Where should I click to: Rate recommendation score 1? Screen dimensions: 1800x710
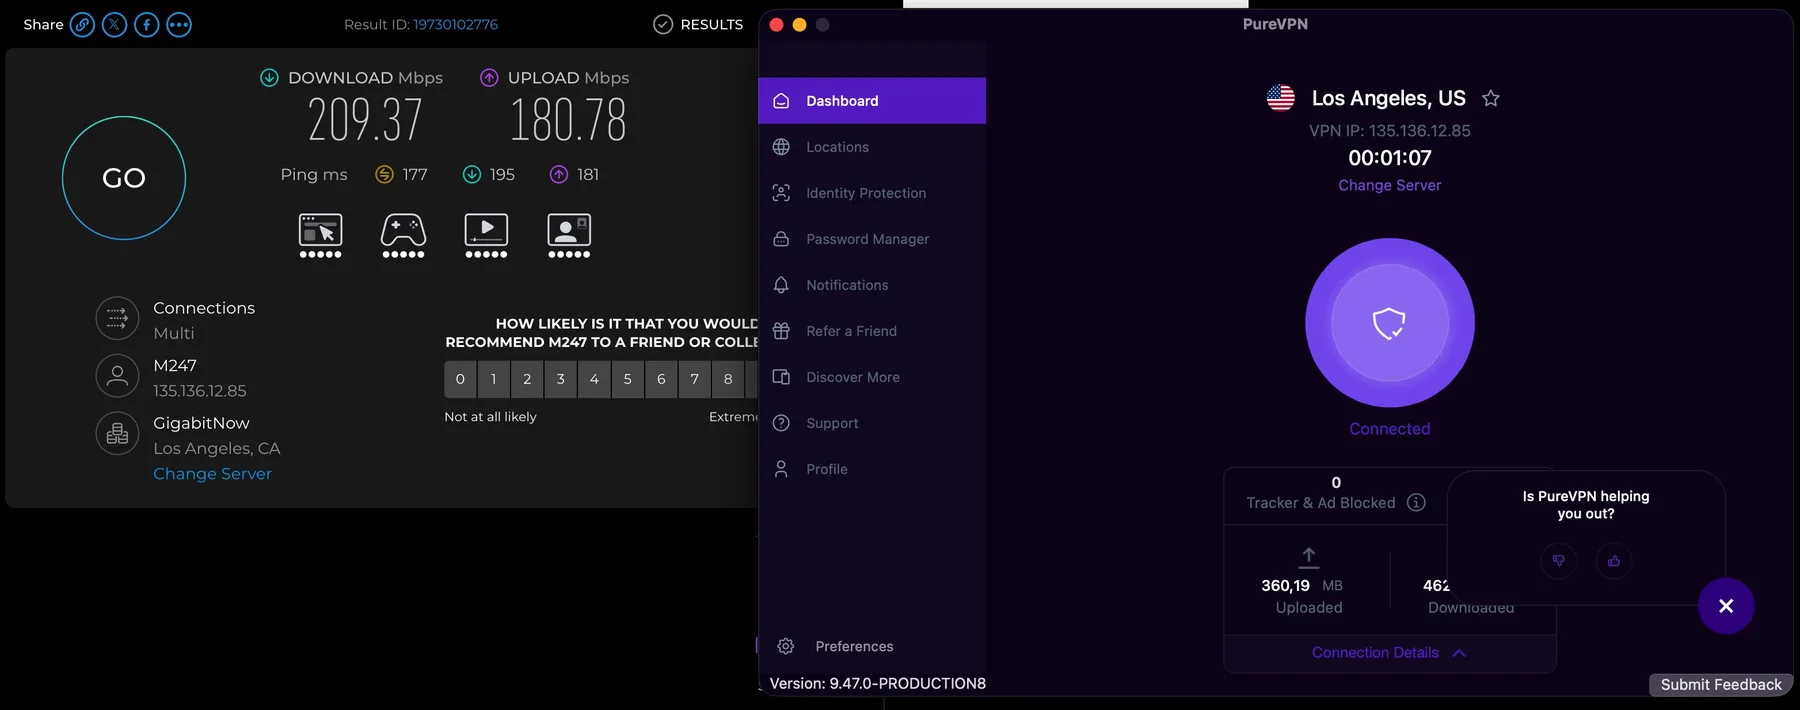pos(493,379)
